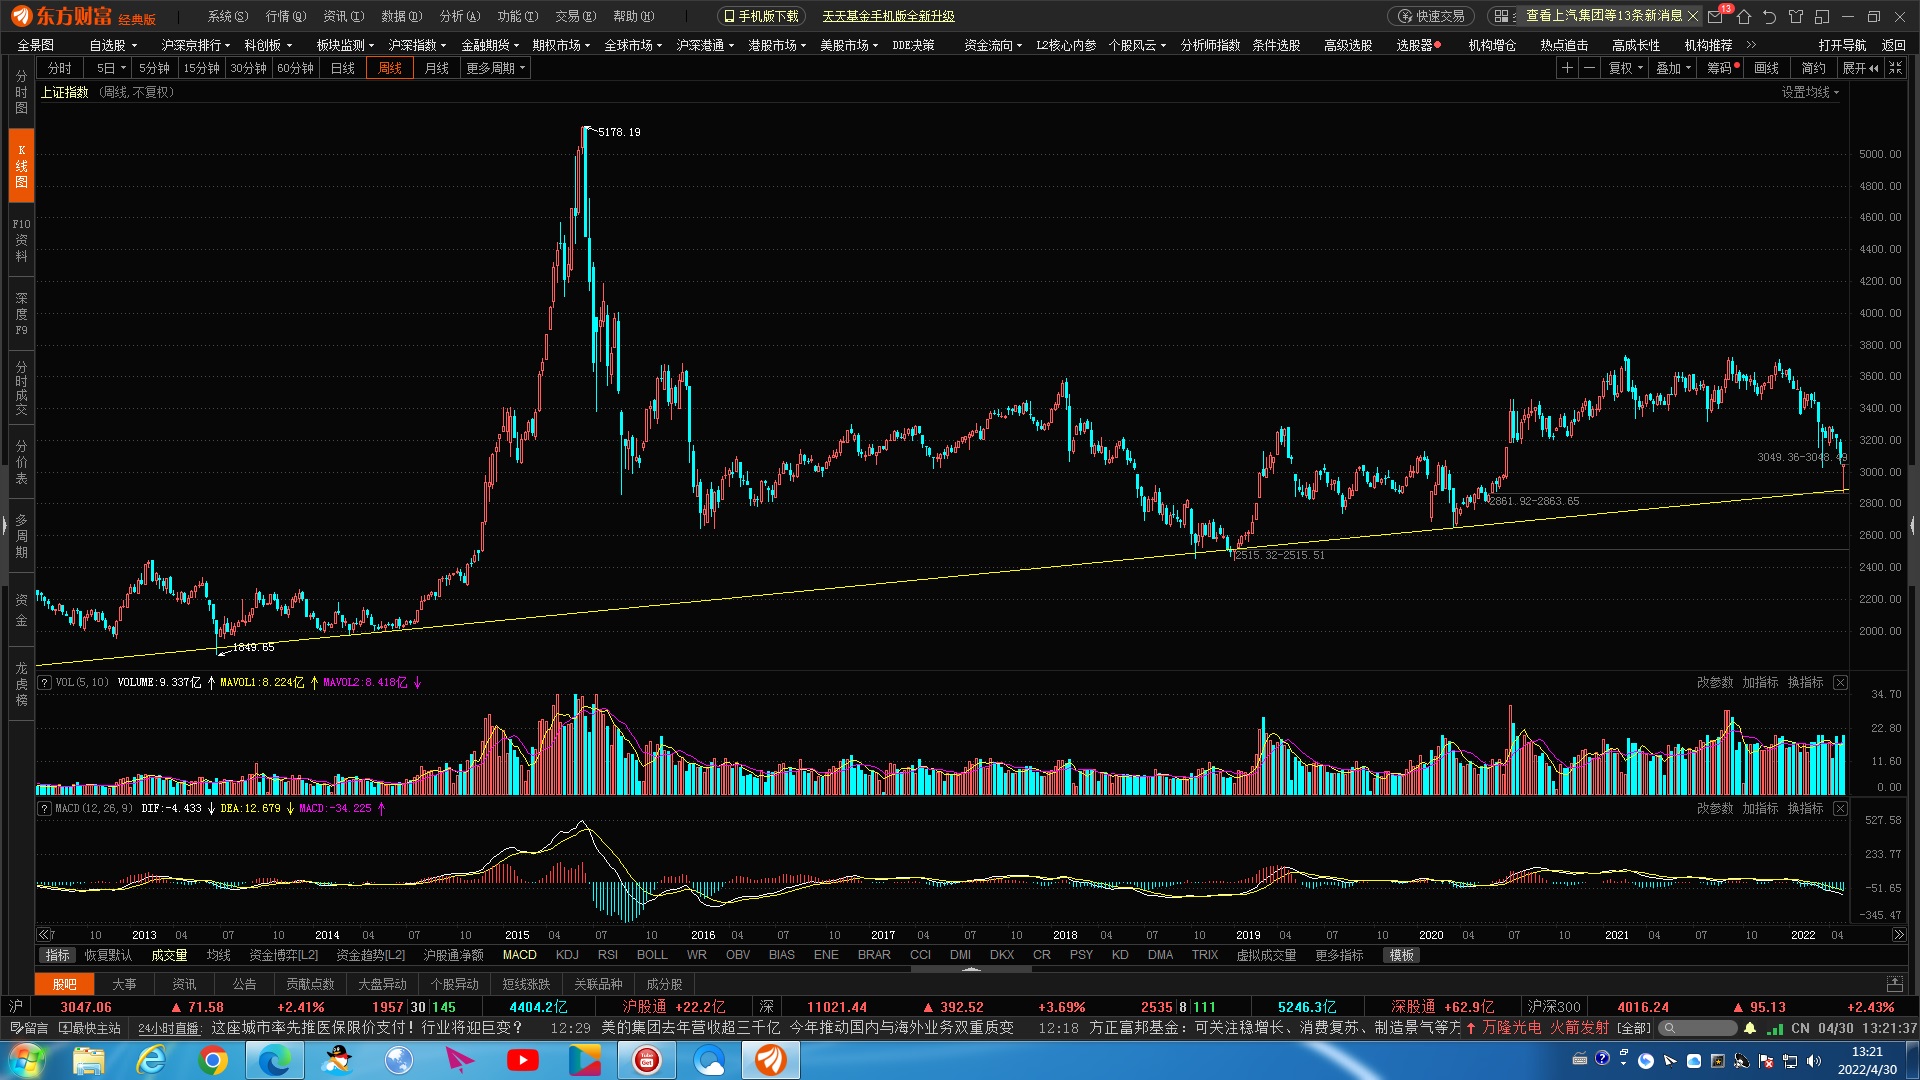The width and height of the screenshot is (1920, 1080).
Task: Toggle the 筹码 chip distribution panel
Action: coord(1720,68)
